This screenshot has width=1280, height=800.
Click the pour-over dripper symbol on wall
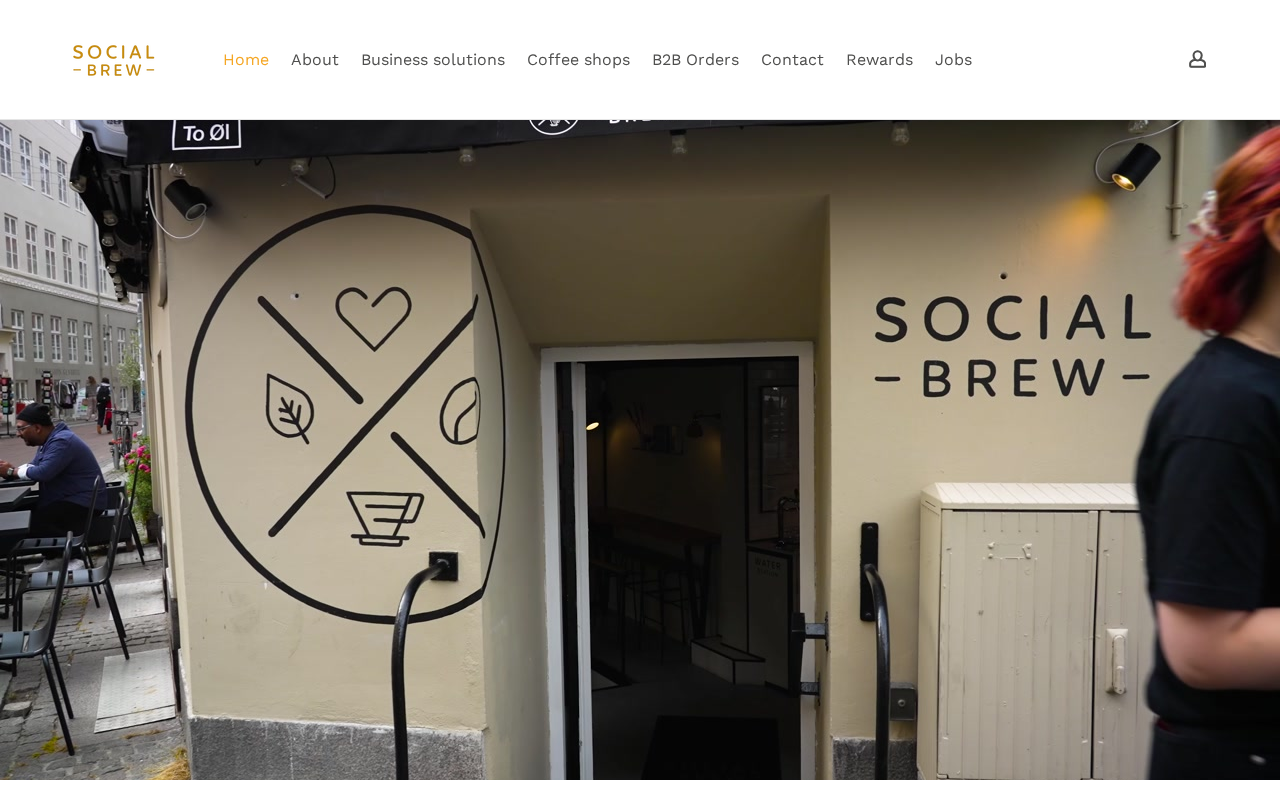click(385, 519)
